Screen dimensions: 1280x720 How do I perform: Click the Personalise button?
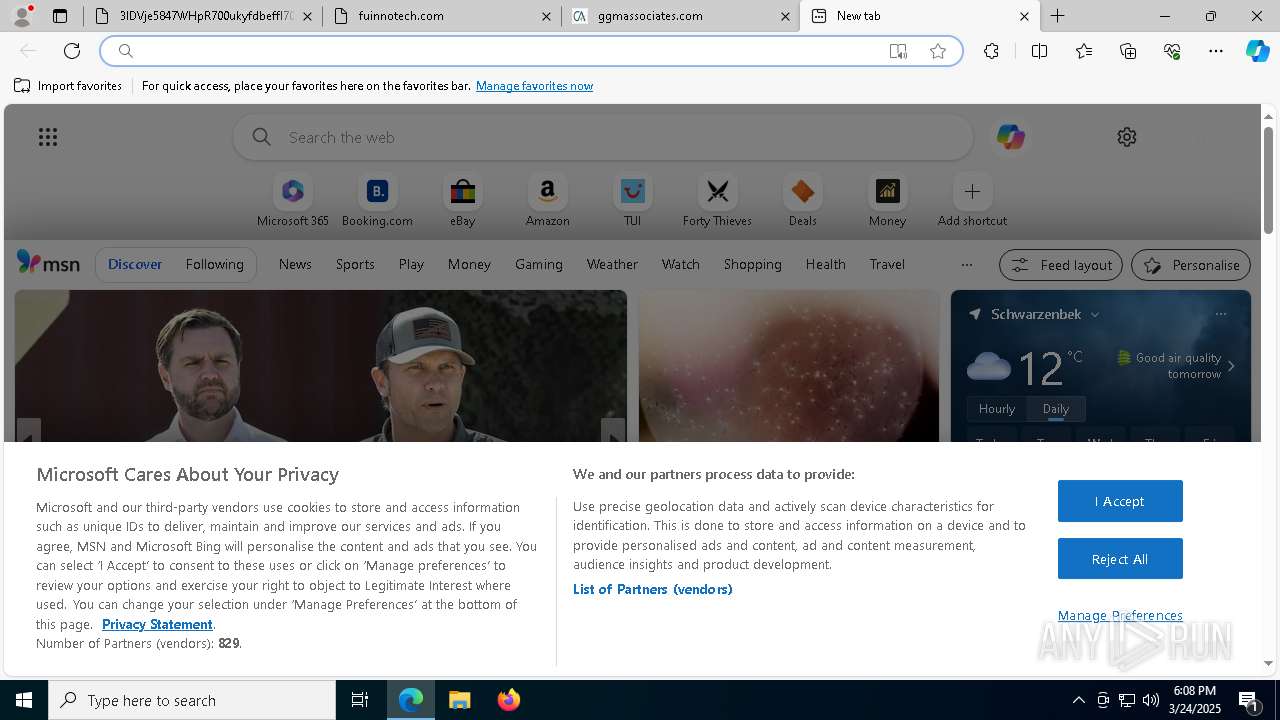(x=1191, y=265)
